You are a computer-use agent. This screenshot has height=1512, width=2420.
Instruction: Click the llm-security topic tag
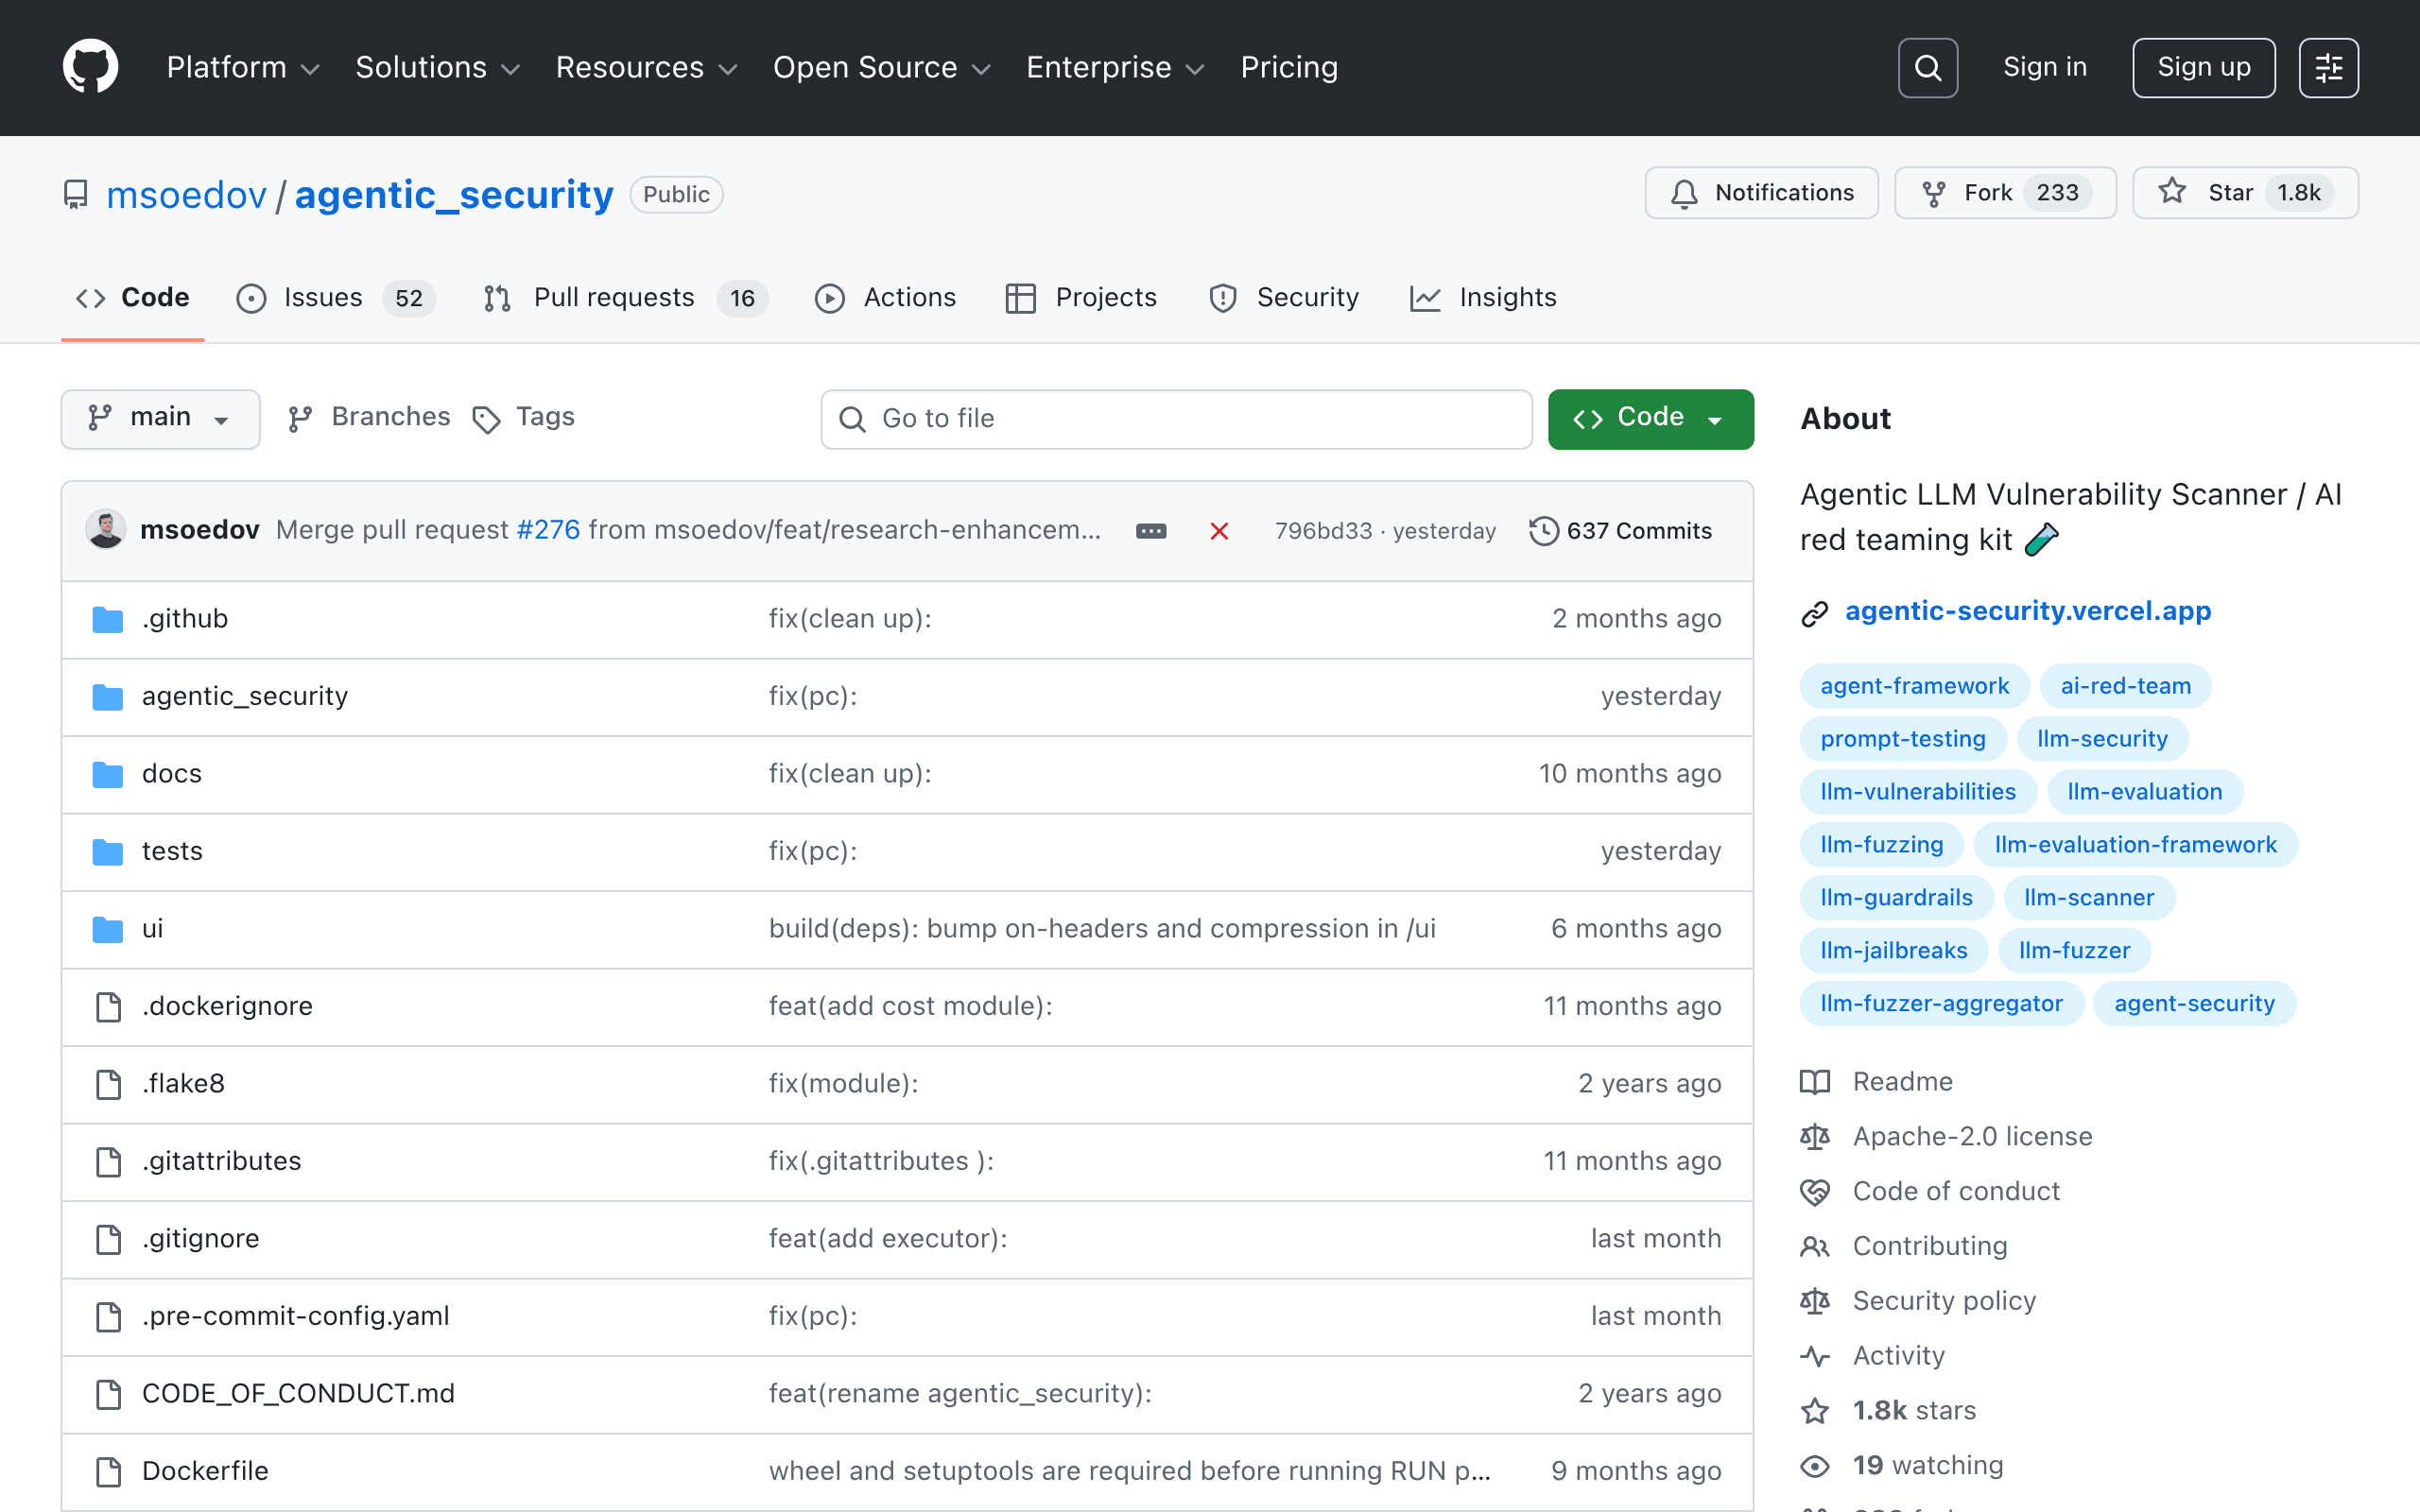pos(2102,739)
